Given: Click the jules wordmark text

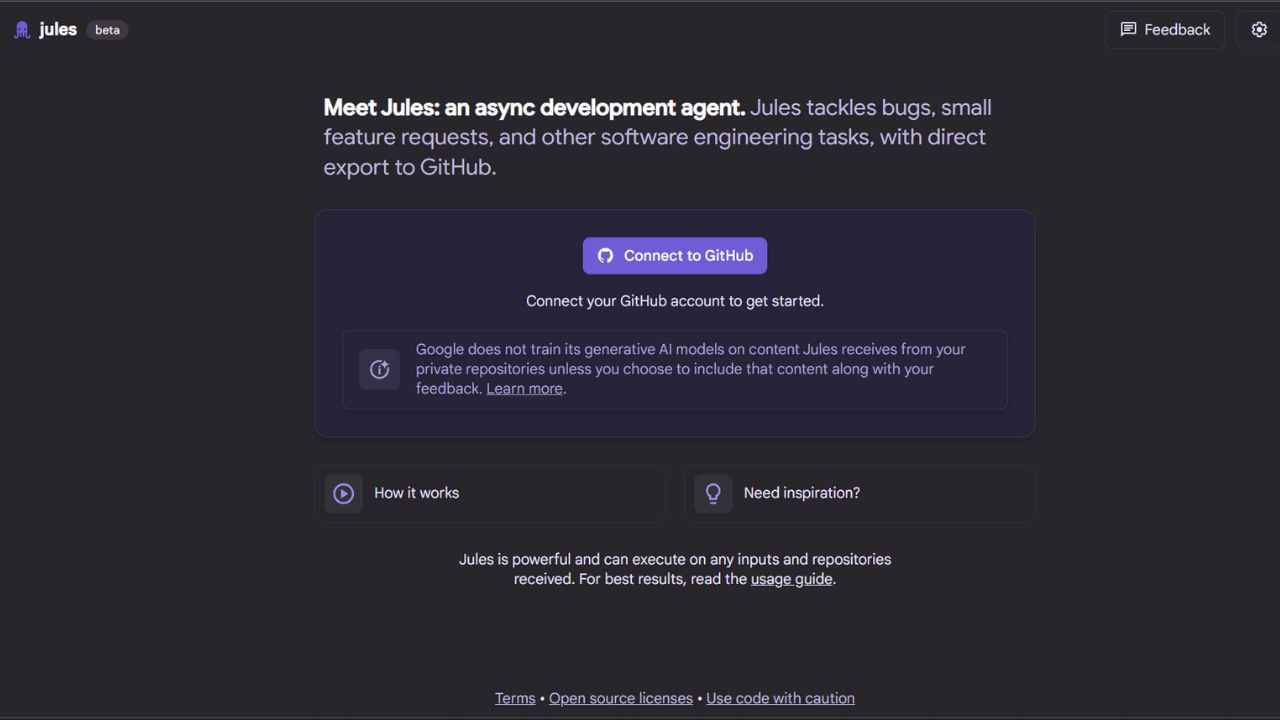Looking at the screenshot, I should 58,30.
